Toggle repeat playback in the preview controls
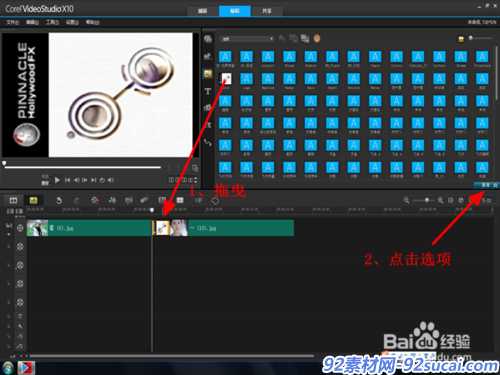This screenshot has height=375, width=500. (102, 180)
